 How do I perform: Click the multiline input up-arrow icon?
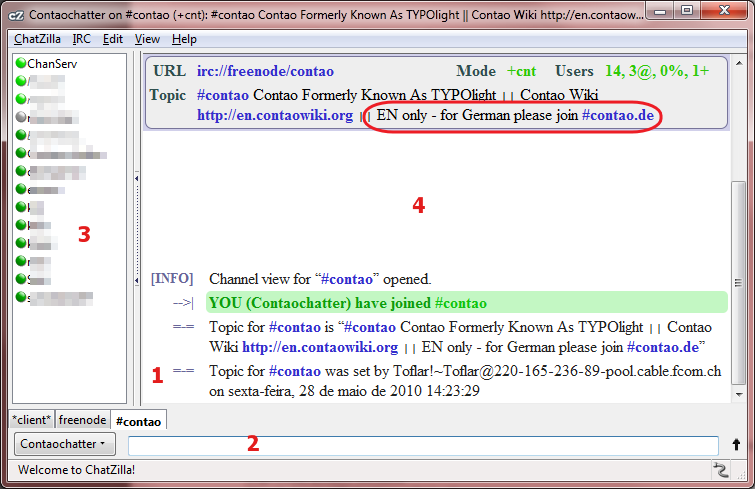tap(736, 444)
